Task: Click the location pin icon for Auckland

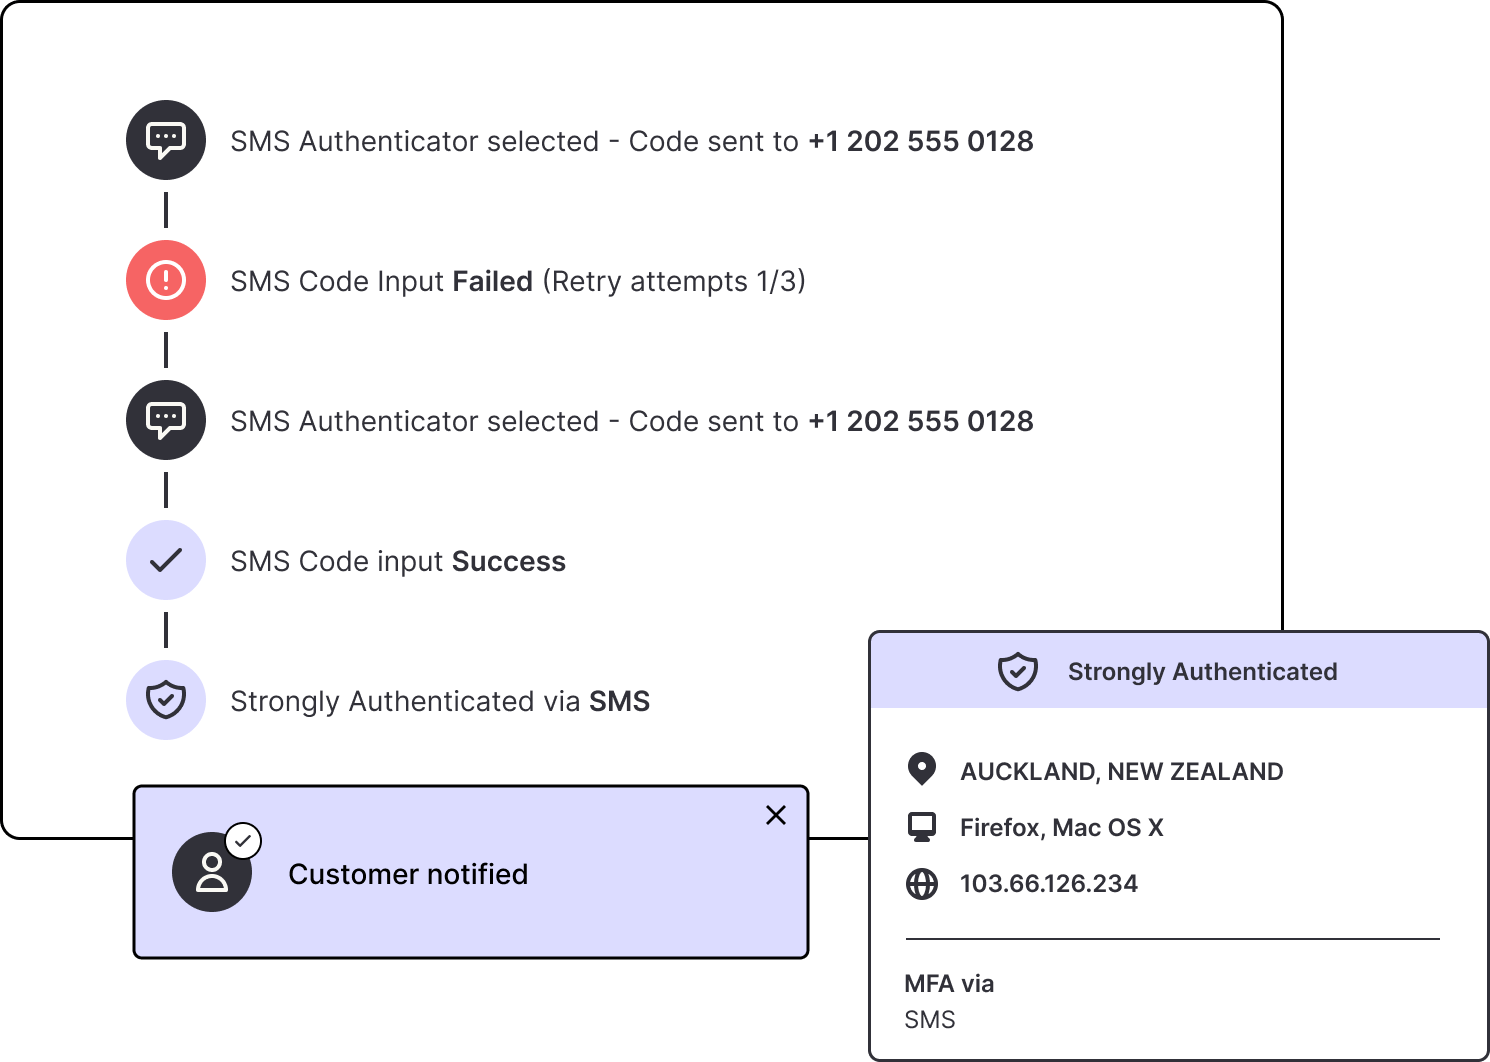Action: pyautogui.click(x=921, y=771)
